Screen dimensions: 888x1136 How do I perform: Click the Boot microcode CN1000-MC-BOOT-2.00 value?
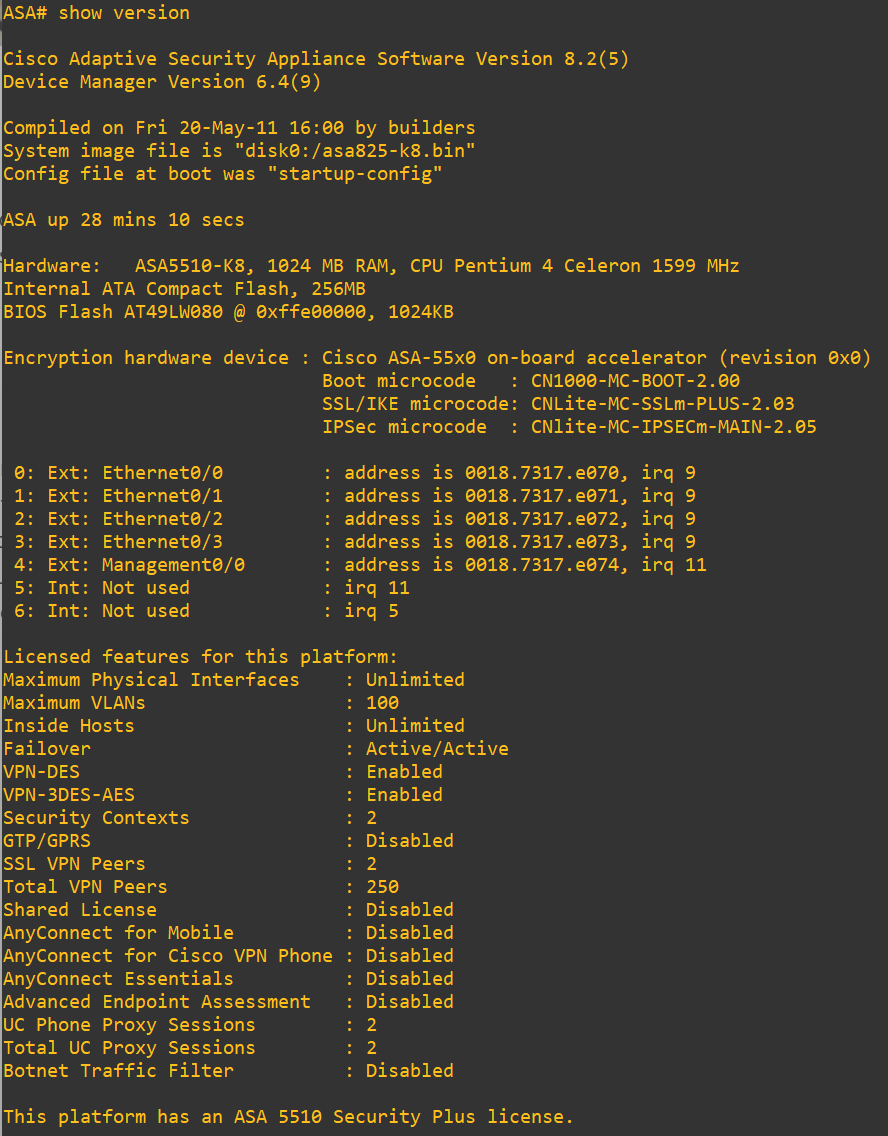click(x=636, y=381)
